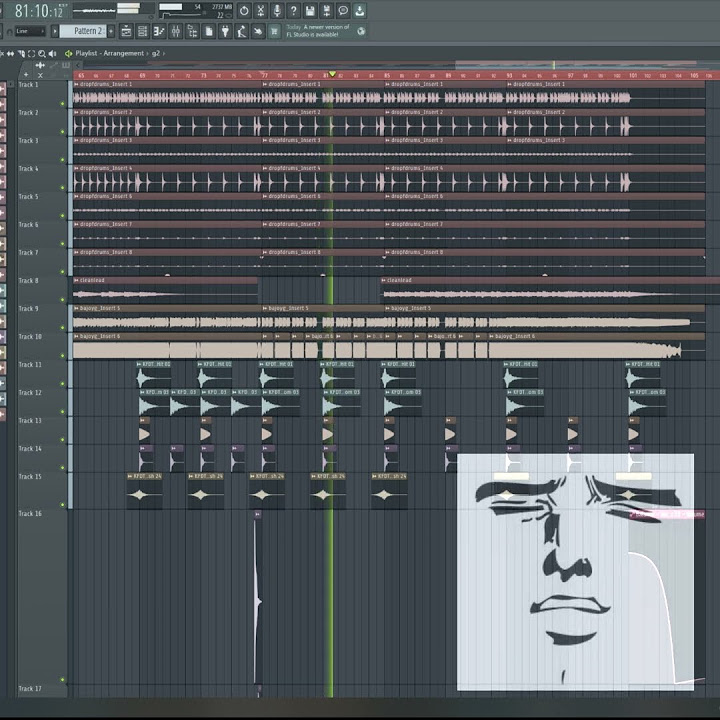Click the render-as-audio floppy waveform icon
The width and height of the screenshot is (720, 720).
coord(326,11)
